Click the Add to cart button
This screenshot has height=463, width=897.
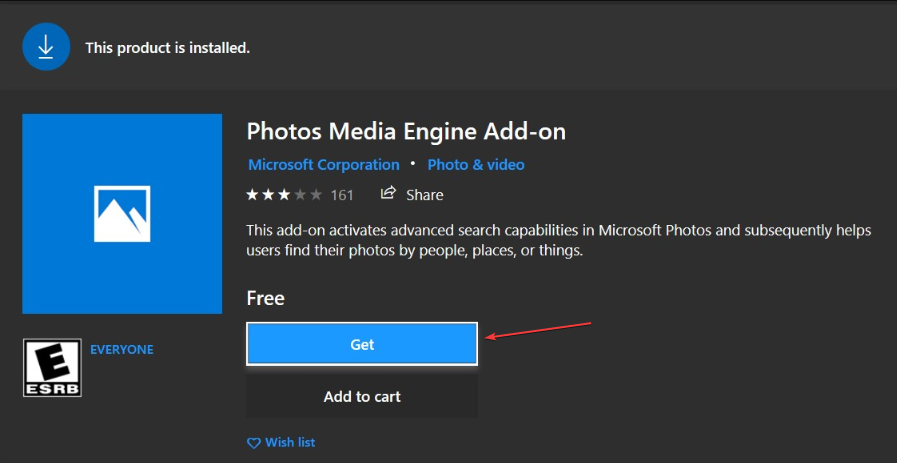click(362, 396)
